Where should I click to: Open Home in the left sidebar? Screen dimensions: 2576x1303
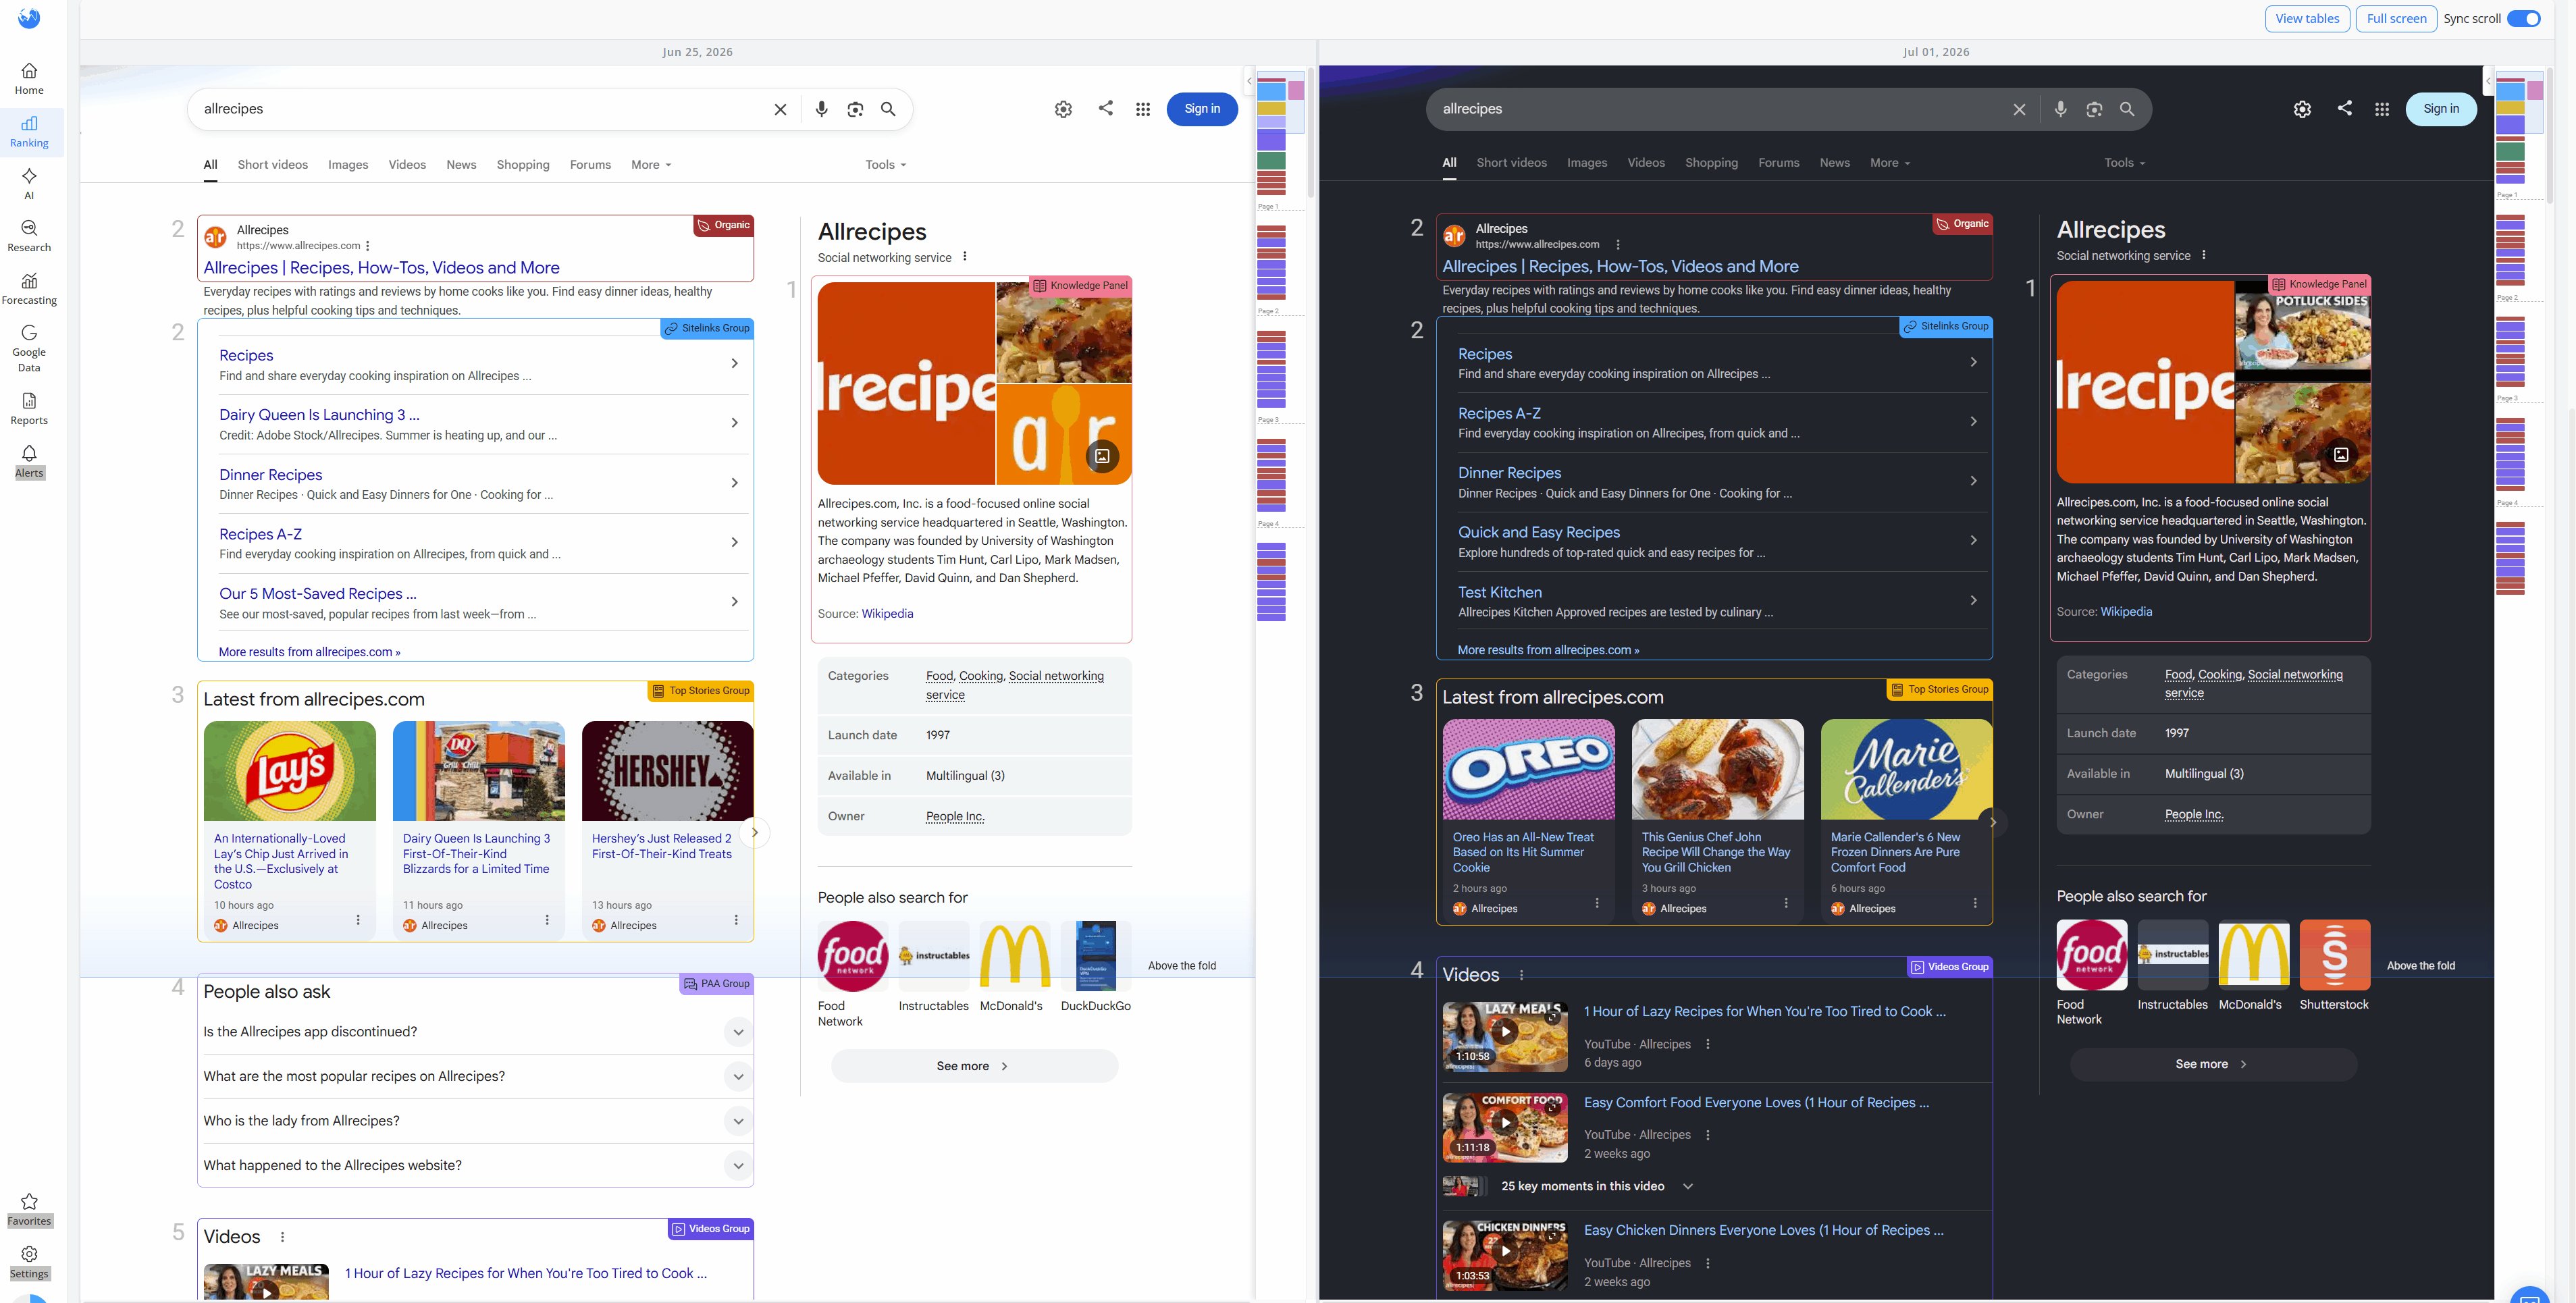29,79
